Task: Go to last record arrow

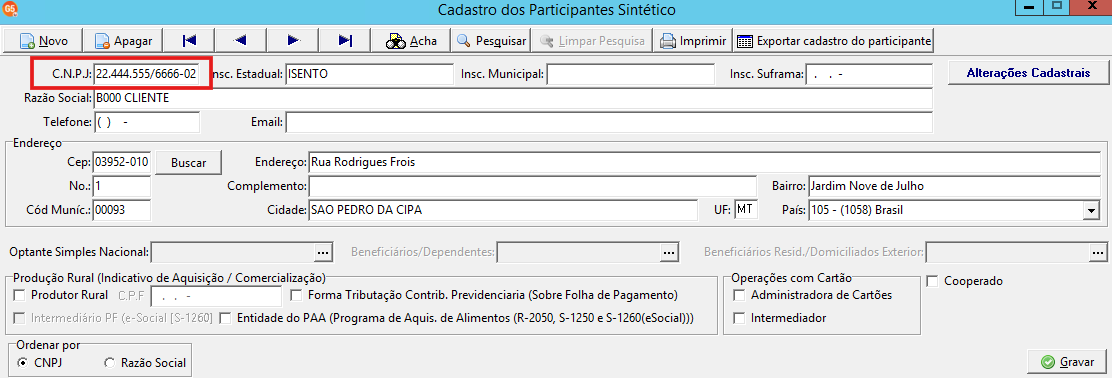Action: point(345,40)
